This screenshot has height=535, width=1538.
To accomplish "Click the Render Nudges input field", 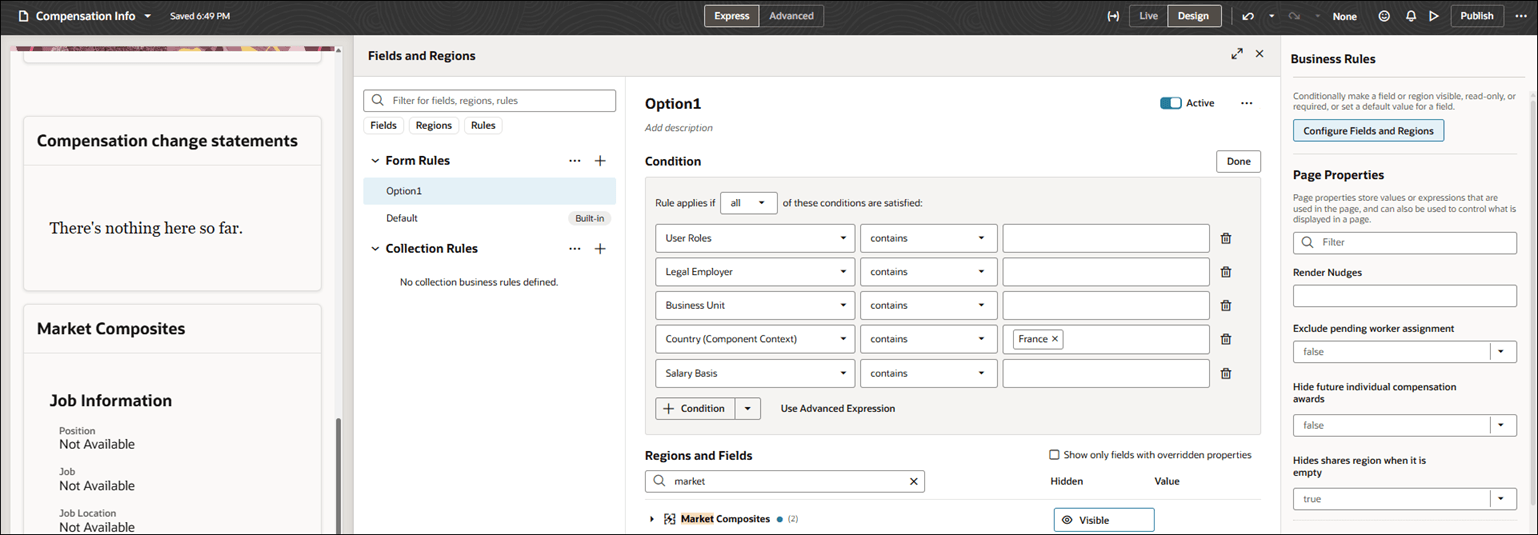I will point(1404,296).
